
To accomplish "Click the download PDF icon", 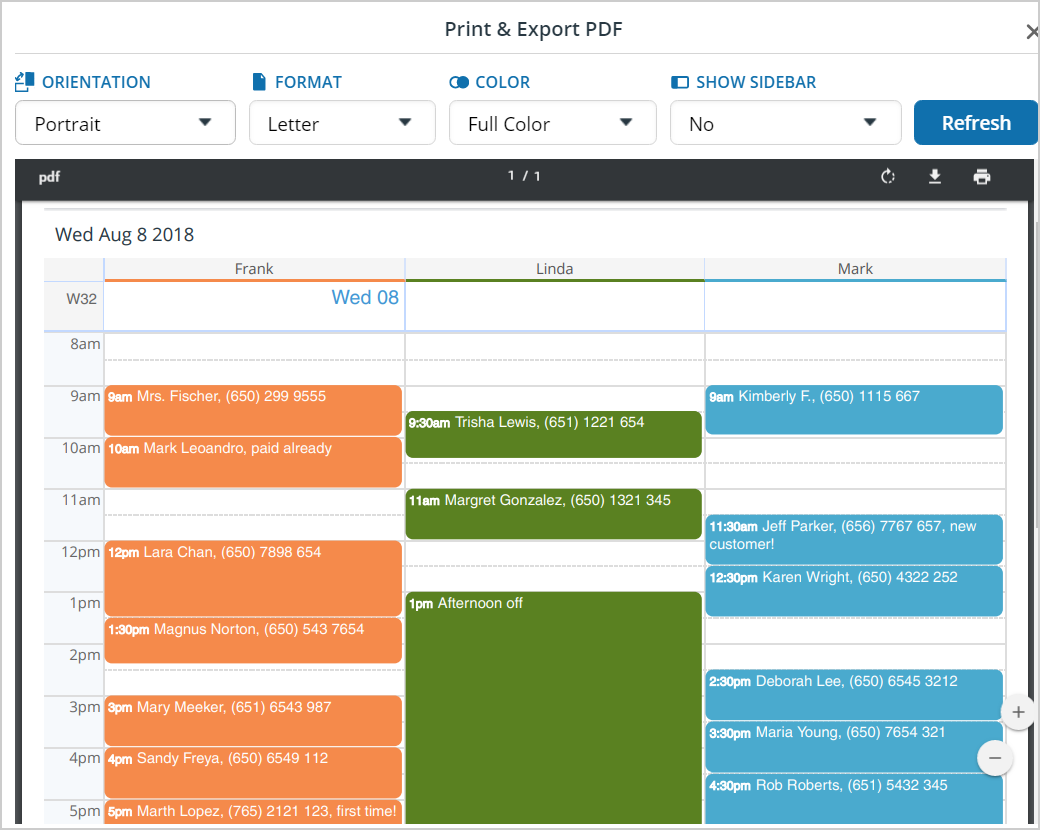I will [x=934, y=176].
